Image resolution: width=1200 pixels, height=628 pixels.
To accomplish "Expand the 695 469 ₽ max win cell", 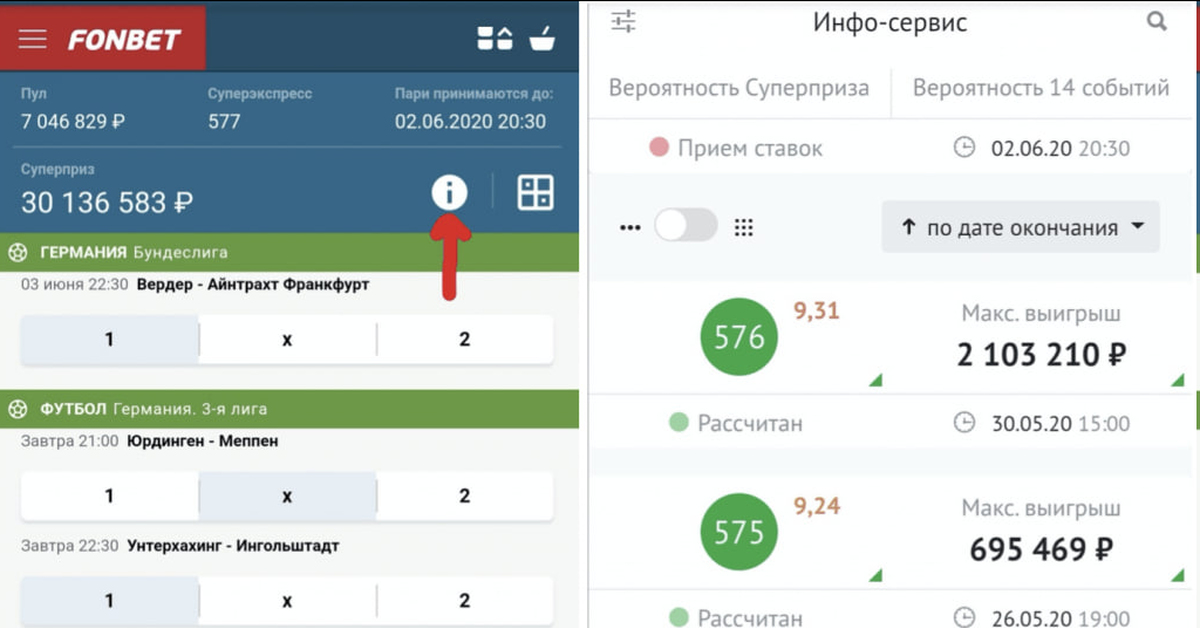I will [1177, 575].
